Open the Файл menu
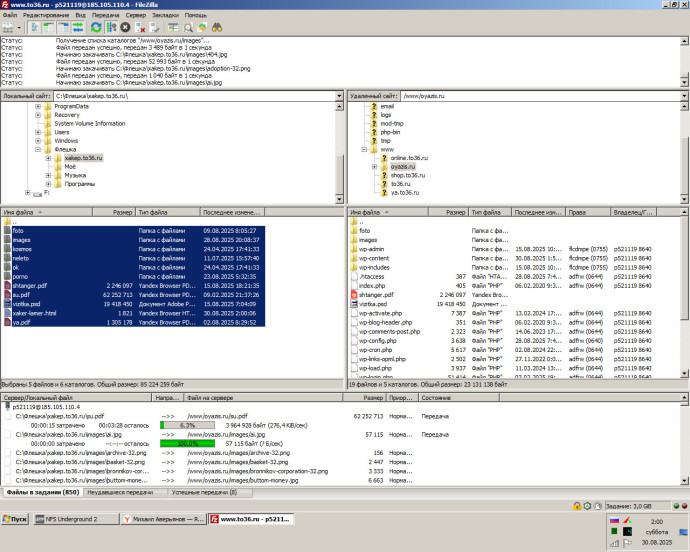This screenshot has width=690, height=552. (x=10, y=15)
